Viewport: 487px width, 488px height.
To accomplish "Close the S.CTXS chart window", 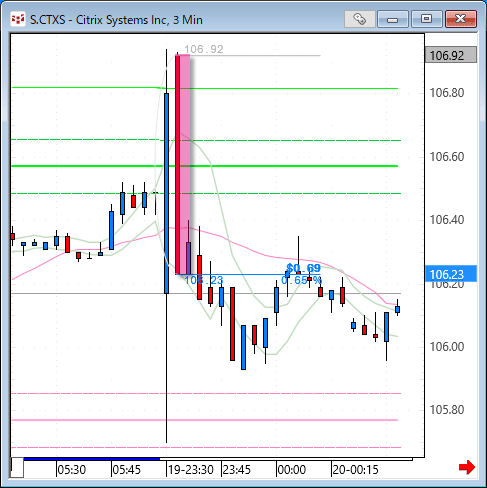I will [x=461, y=19].
